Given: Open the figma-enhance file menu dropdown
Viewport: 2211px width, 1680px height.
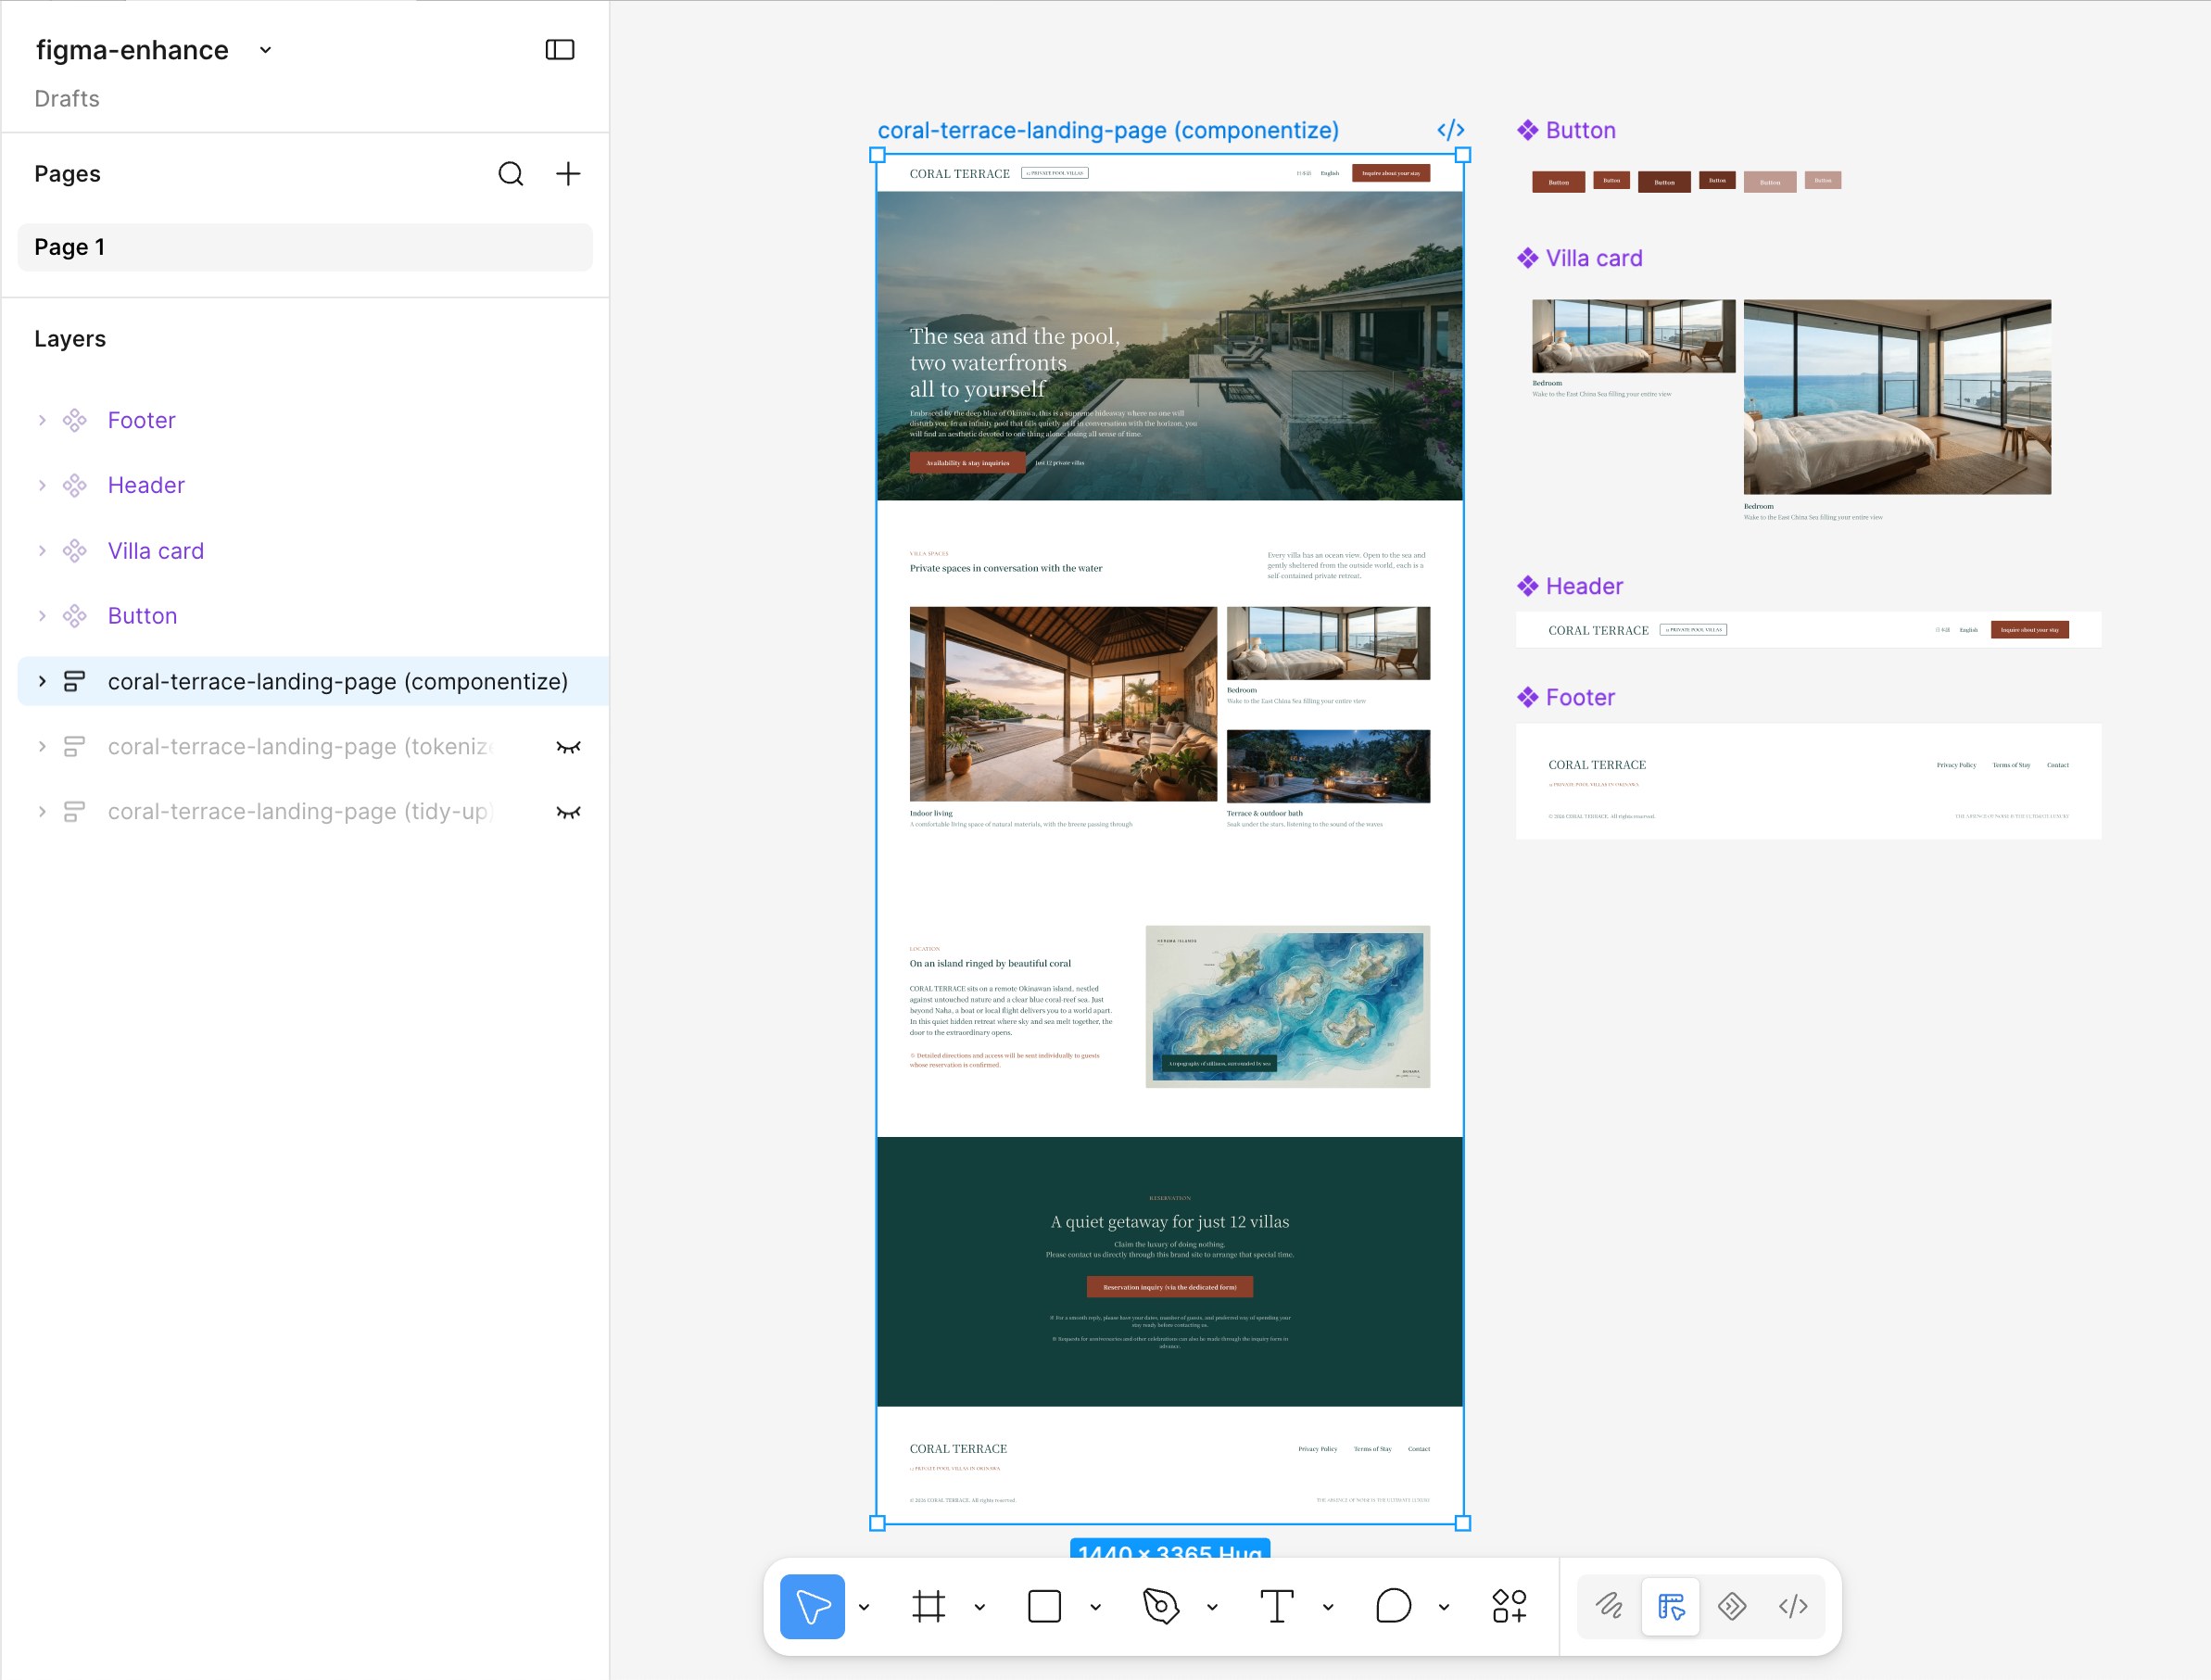Looking at the screenshot, I should [265, 50].
